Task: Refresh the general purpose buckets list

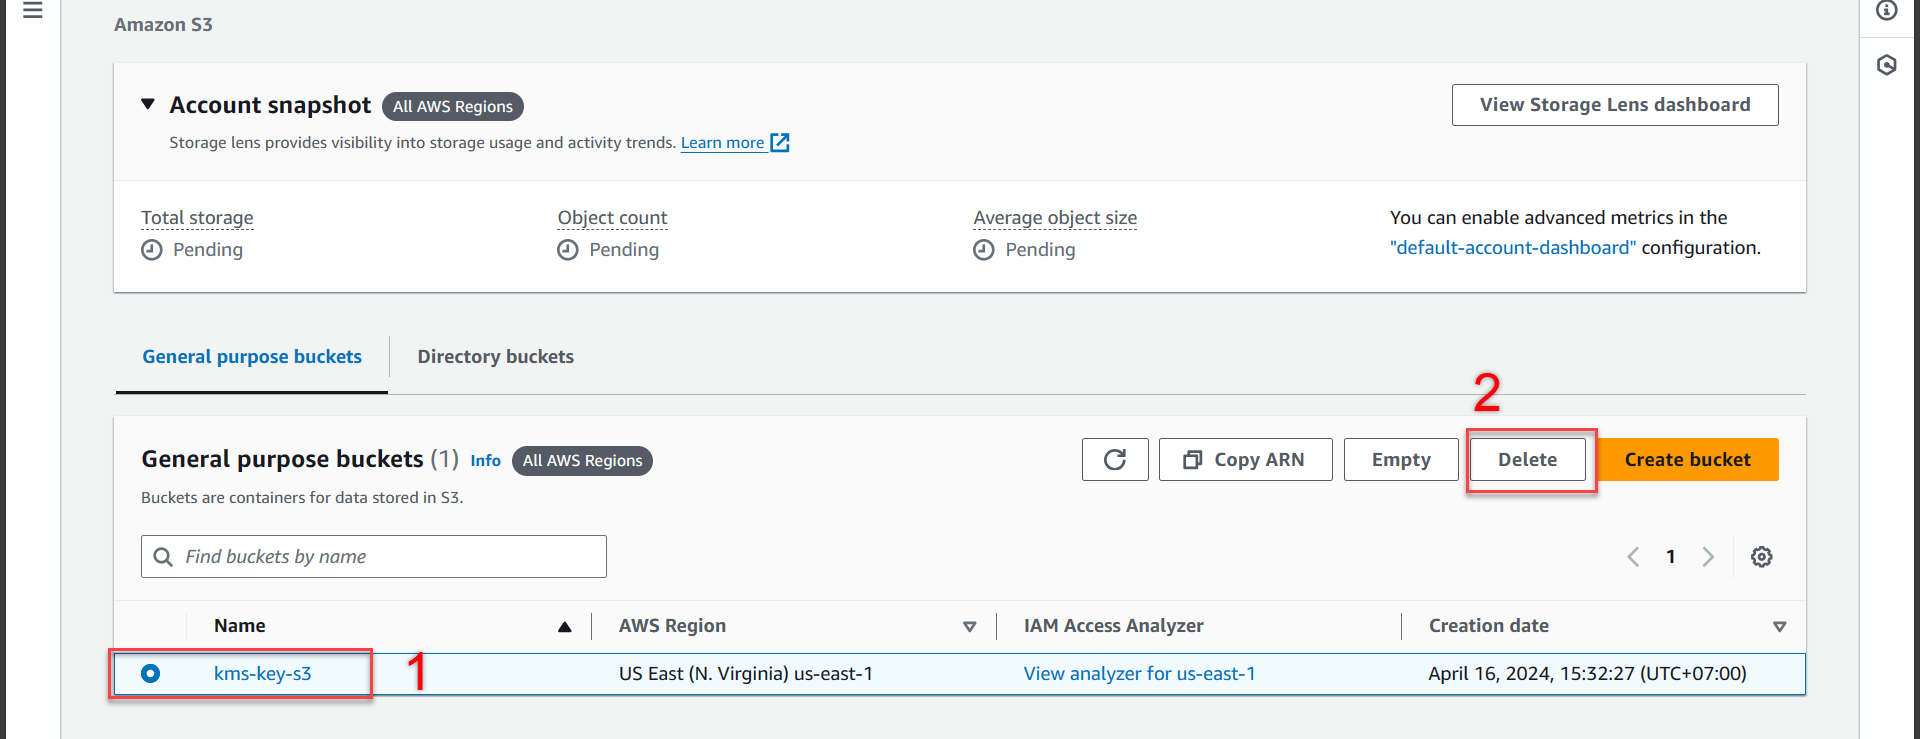Action: tap(1115, 459)
